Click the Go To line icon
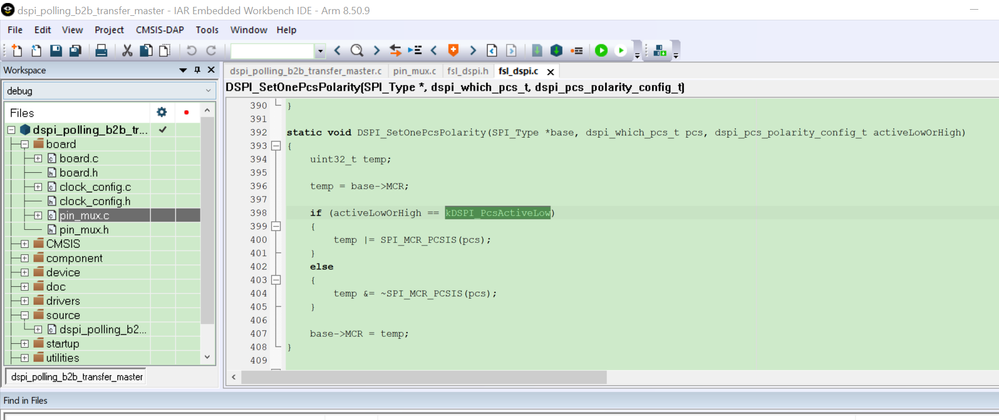The image size is (999, 420). tap(415, 50)
